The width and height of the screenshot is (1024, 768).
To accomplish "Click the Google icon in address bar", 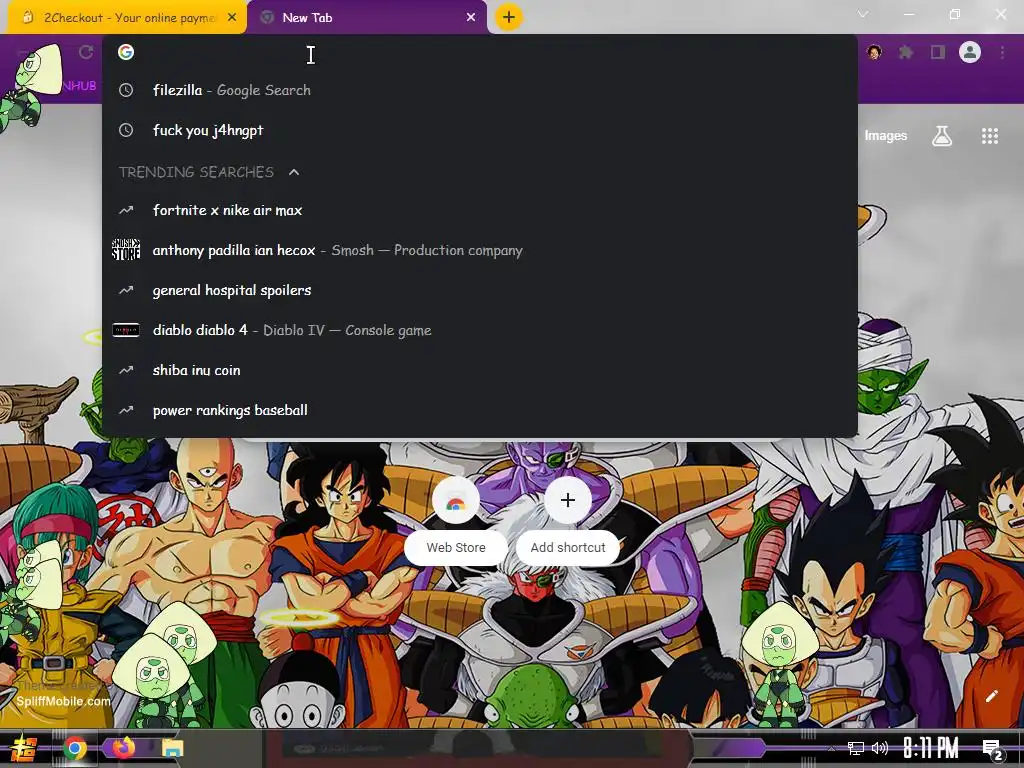I will click(126, 52).
